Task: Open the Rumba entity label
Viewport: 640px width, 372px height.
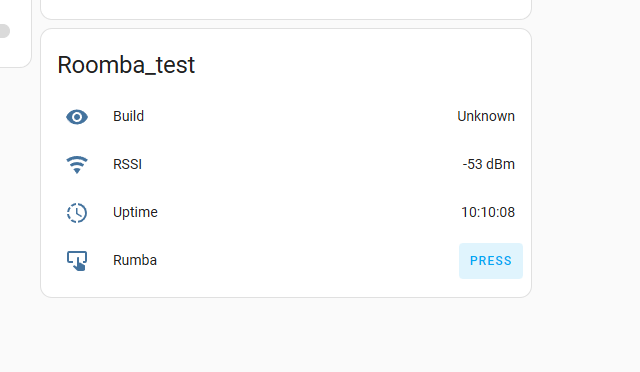Action: click(x=135, y=260)
